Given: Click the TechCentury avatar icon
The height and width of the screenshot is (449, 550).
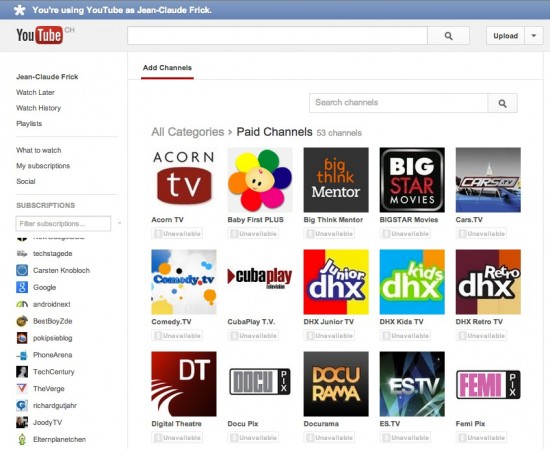Looking at the screenshot, I should (x=22, y=372).
